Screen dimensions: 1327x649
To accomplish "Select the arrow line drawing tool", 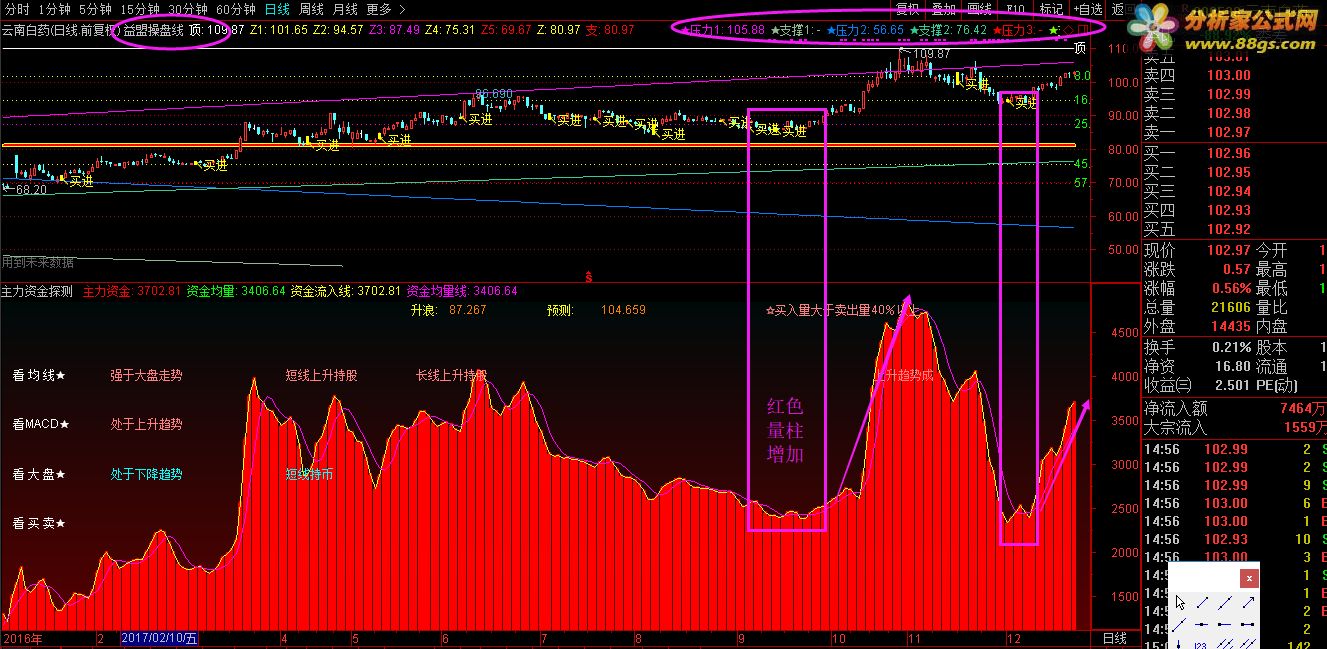I will (x=1248, y=602).
